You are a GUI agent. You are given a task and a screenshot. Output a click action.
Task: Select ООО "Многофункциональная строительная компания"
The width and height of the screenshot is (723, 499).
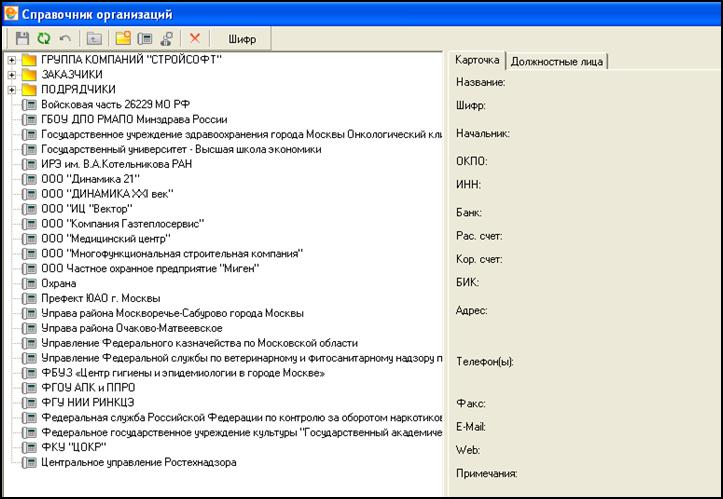coord(172,254)
